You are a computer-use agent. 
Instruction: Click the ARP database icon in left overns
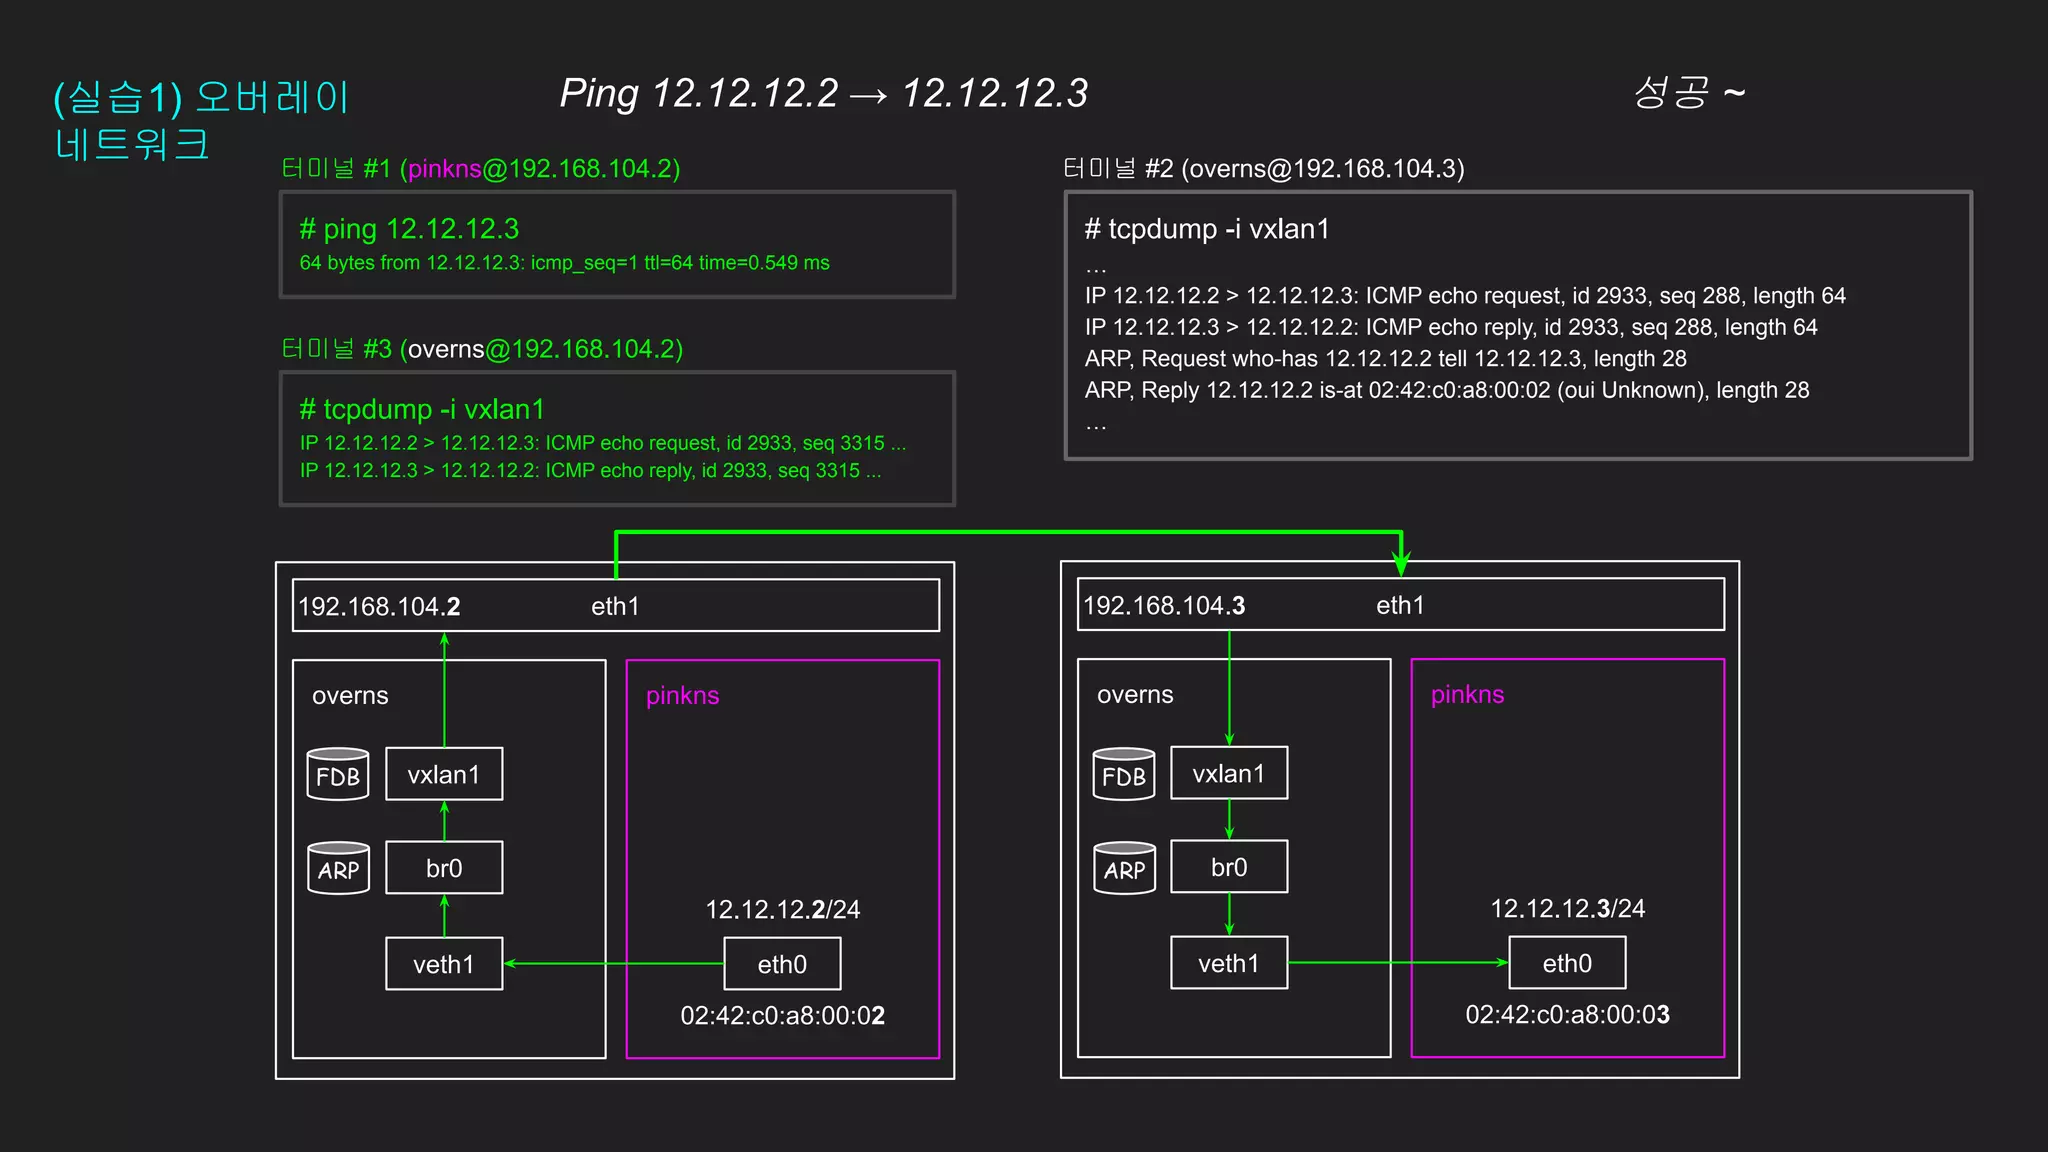[x=338, y=869]
